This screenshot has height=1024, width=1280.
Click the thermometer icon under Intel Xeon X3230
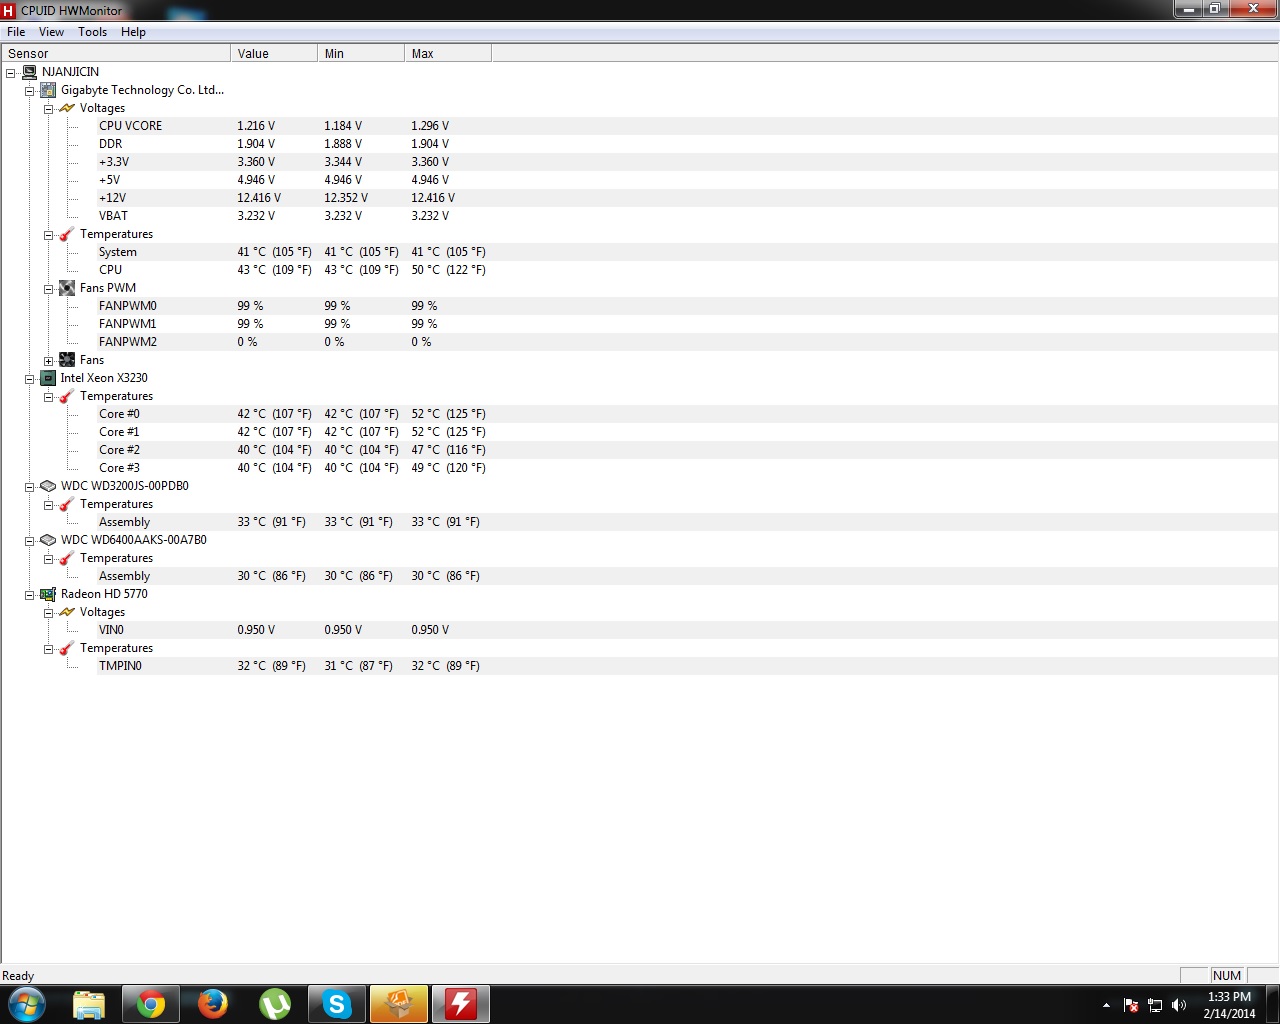tap(67, 396)
